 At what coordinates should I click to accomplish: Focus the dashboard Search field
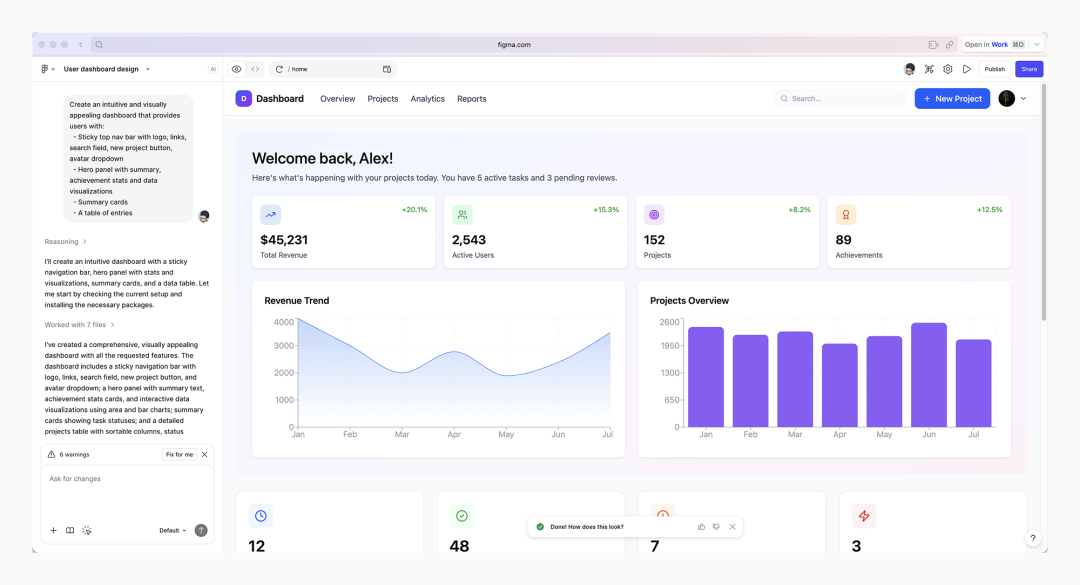(x=845, y=99)
